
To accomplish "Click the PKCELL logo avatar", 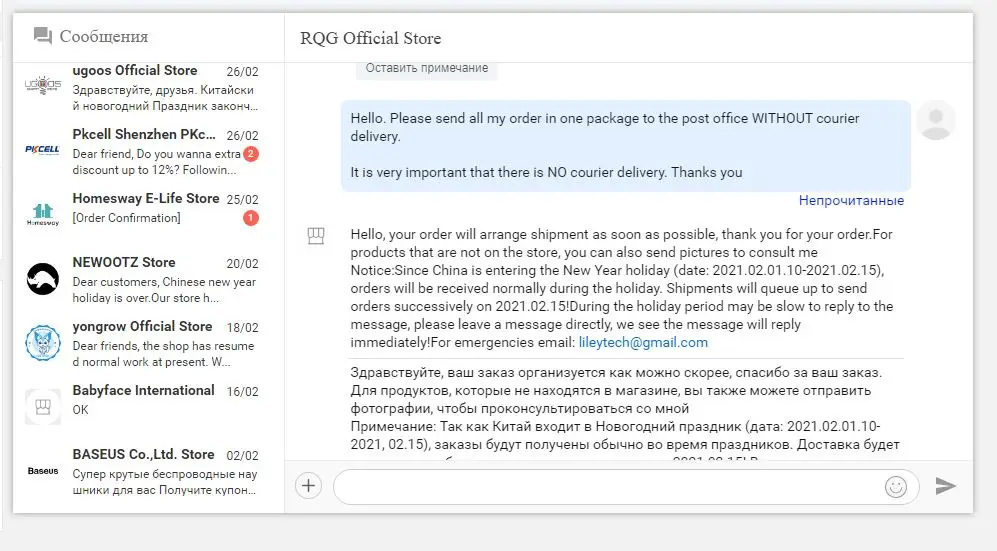I will click(42, 150).
